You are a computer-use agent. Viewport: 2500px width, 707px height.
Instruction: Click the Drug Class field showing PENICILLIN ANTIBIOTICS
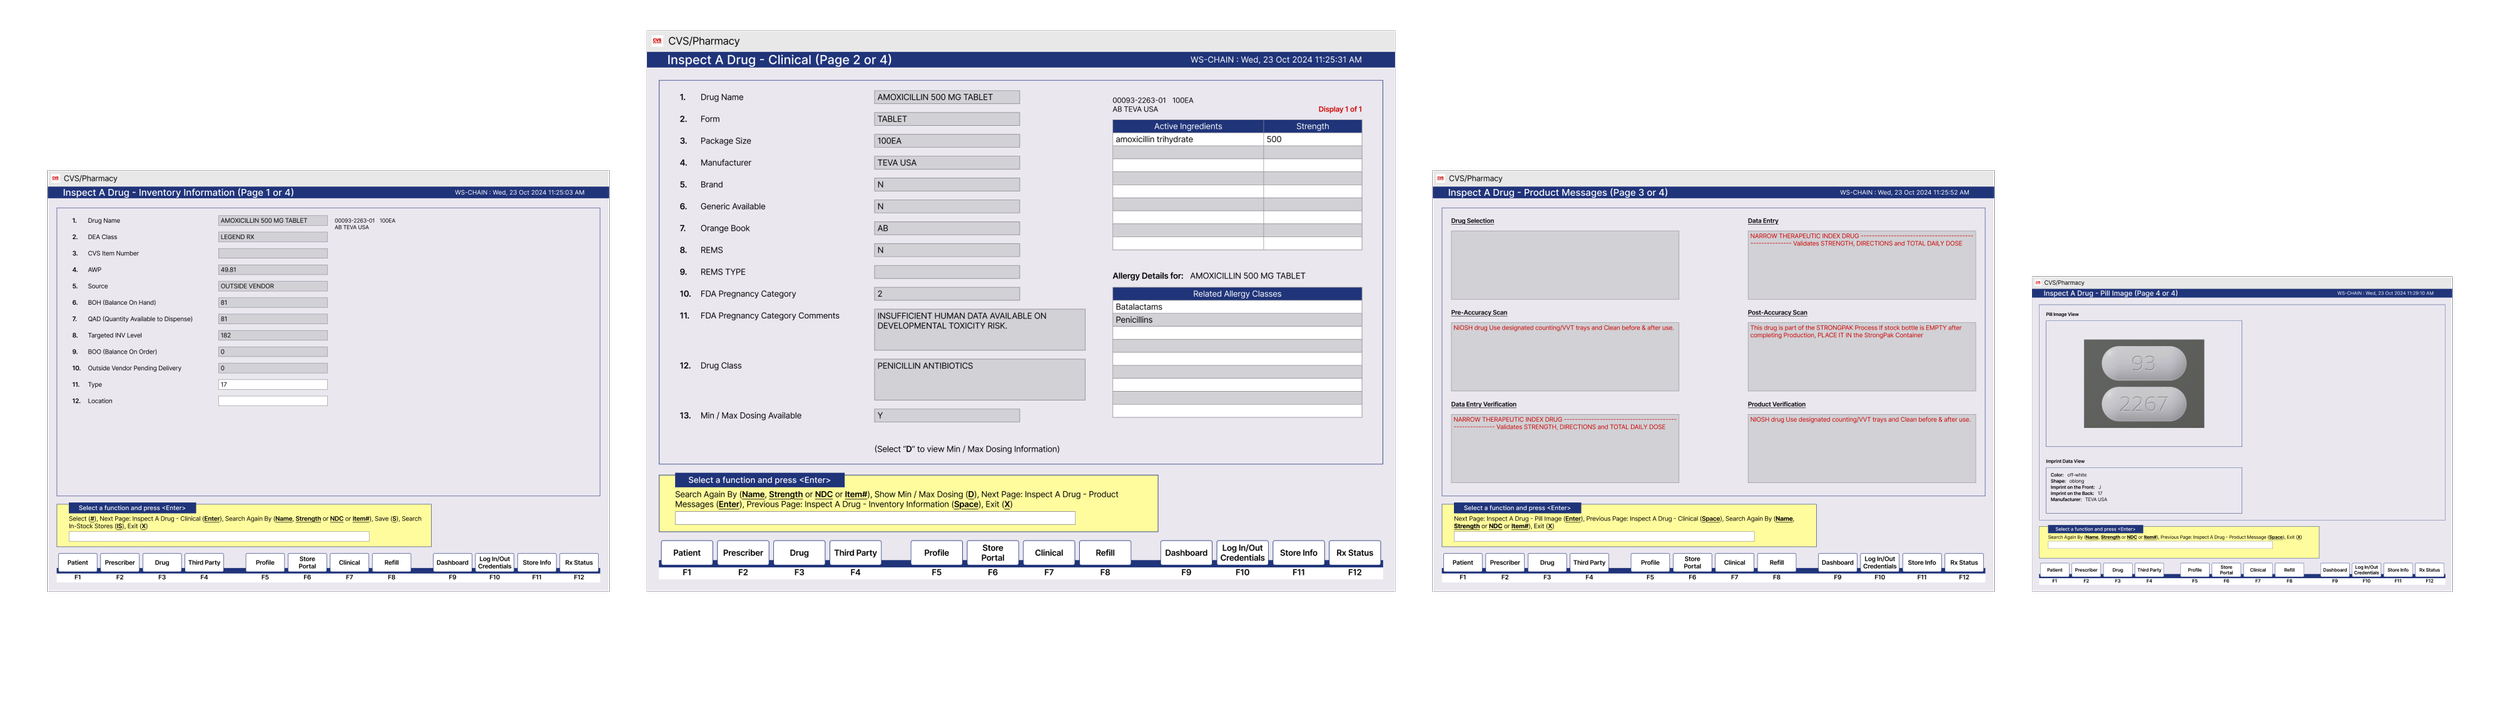point(979,379)
